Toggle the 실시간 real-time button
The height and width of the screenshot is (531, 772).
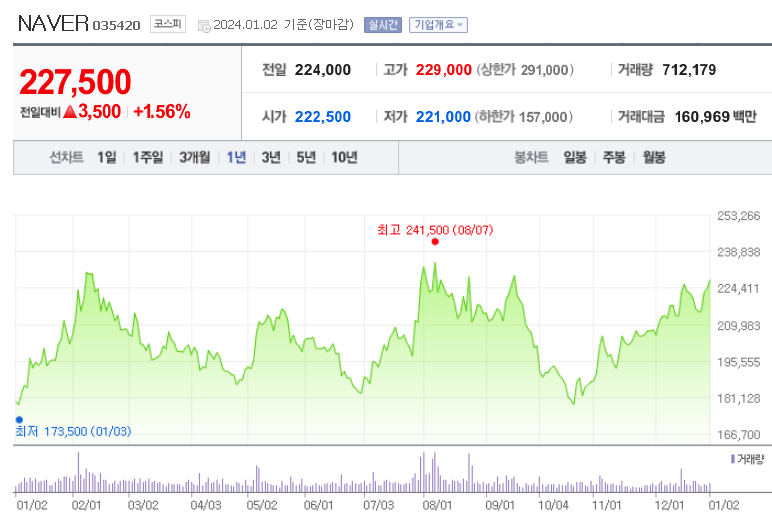pyautogui.click(x=383, y=25)
